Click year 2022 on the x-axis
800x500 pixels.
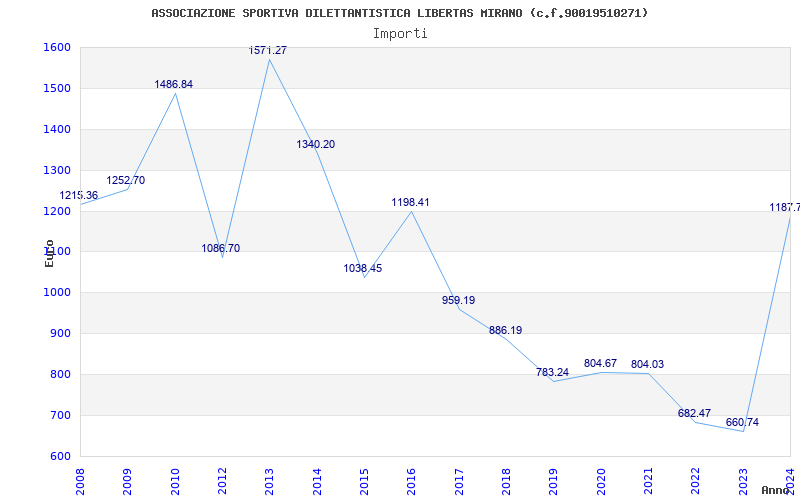[696, 482]
